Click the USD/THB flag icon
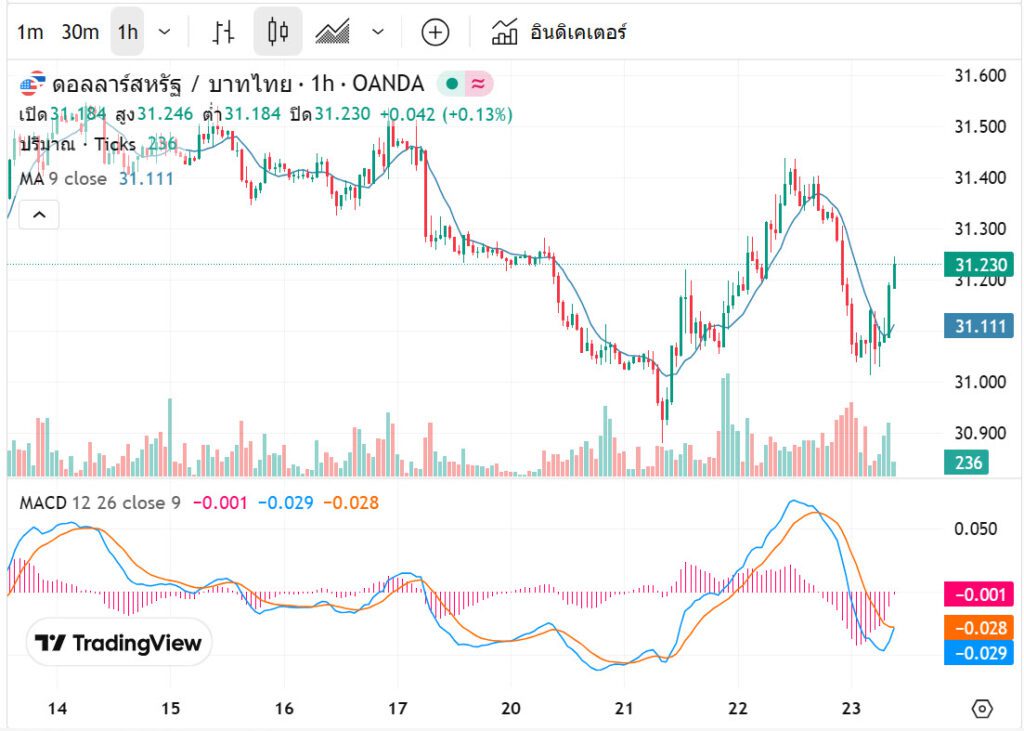The width and height of the screenshot is (1024, 731). pos(33,84)
